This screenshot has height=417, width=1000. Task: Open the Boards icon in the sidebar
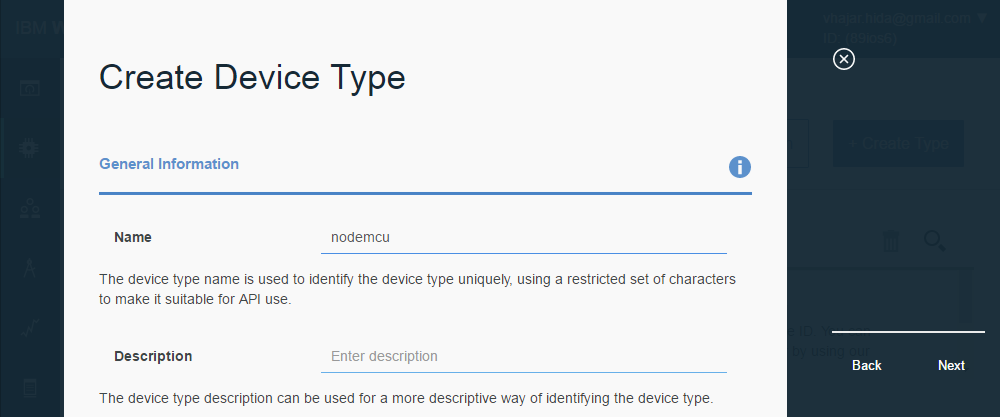pyautogui.click(x=29, y=88)
